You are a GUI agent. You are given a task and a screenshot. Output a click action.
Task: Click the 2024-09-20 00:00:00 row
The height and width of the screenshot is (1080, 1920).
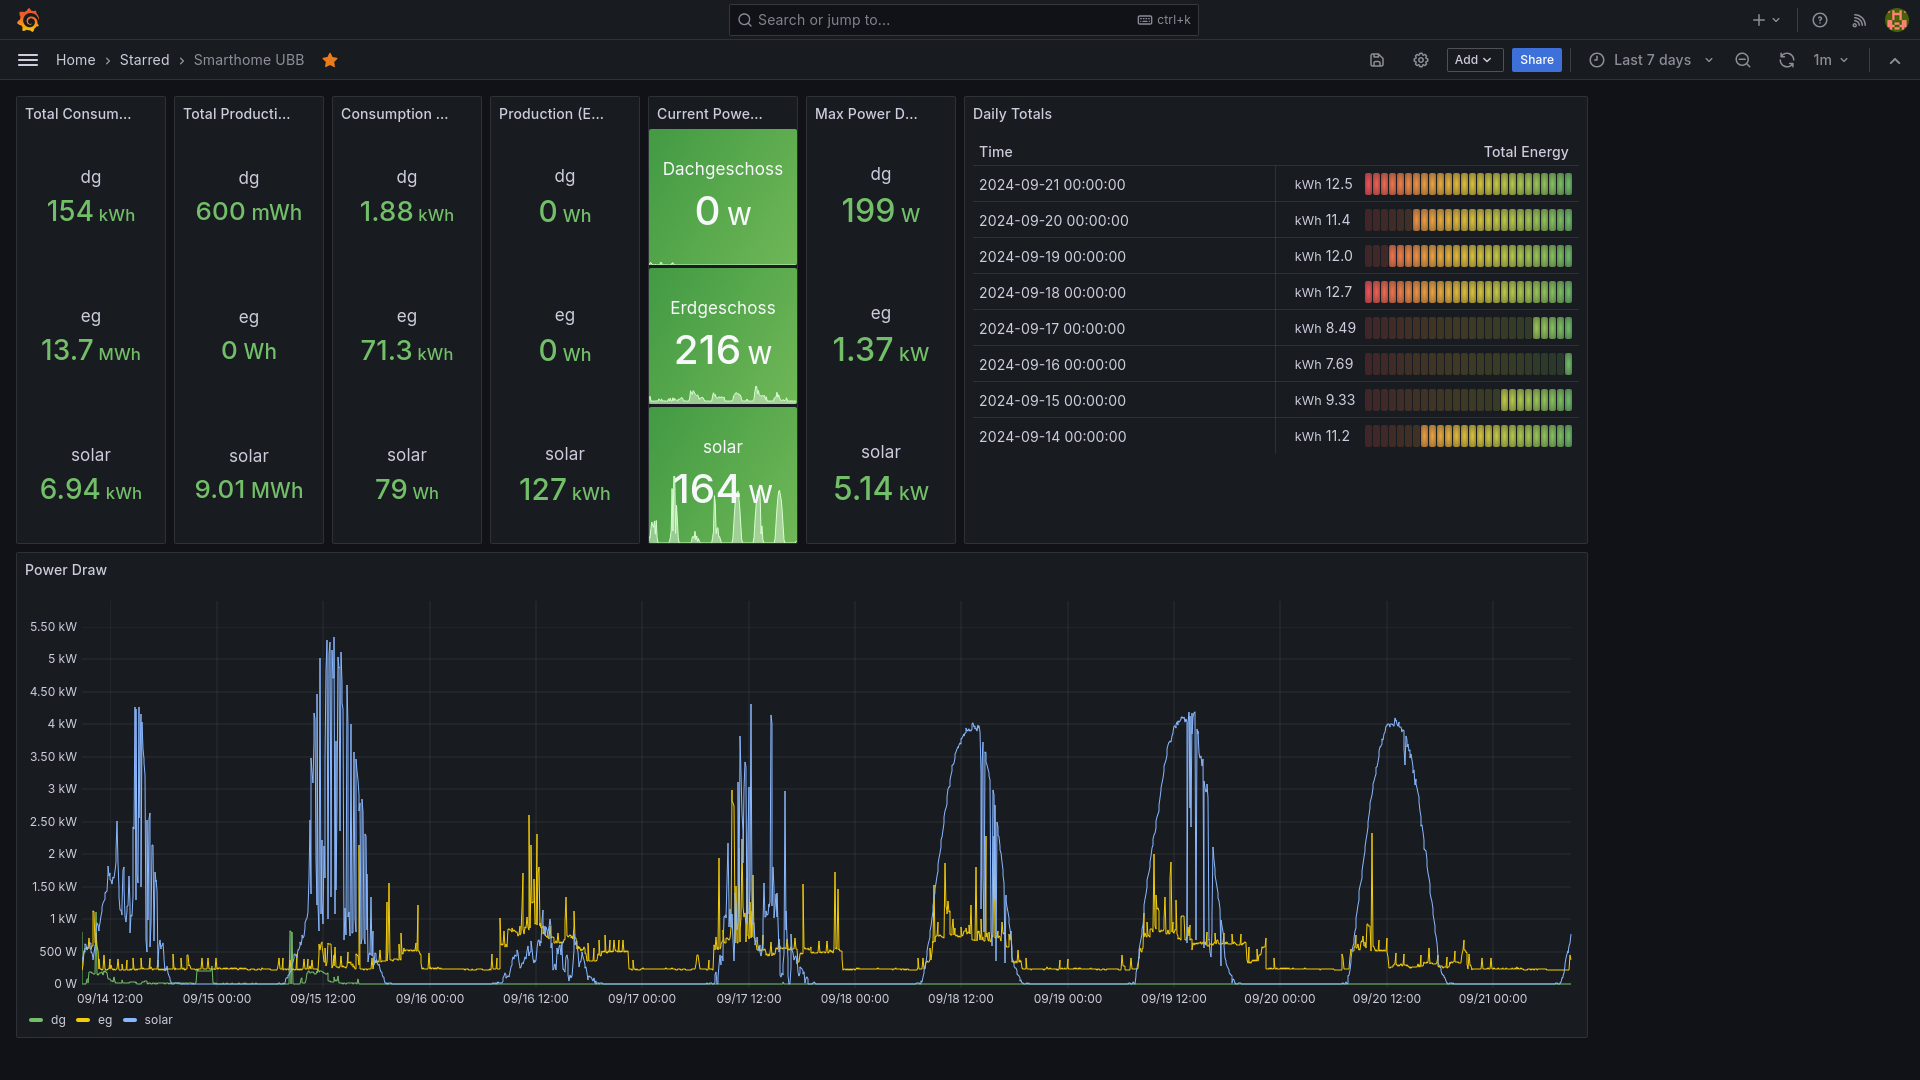click(1275, 220)
